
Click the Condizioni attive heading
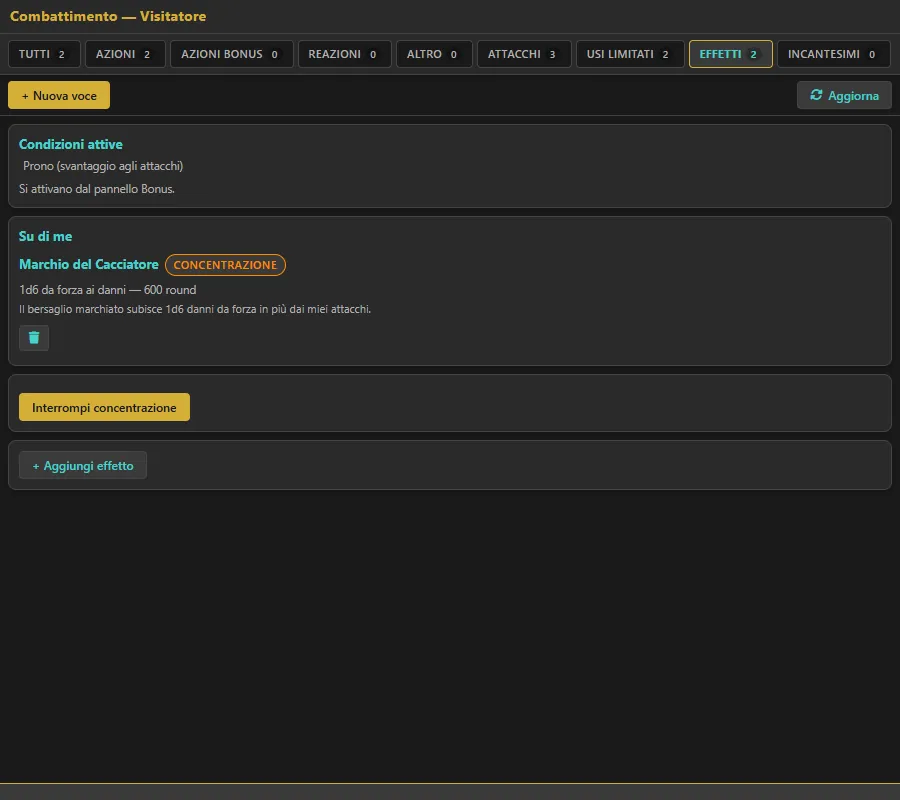point(71,144)
